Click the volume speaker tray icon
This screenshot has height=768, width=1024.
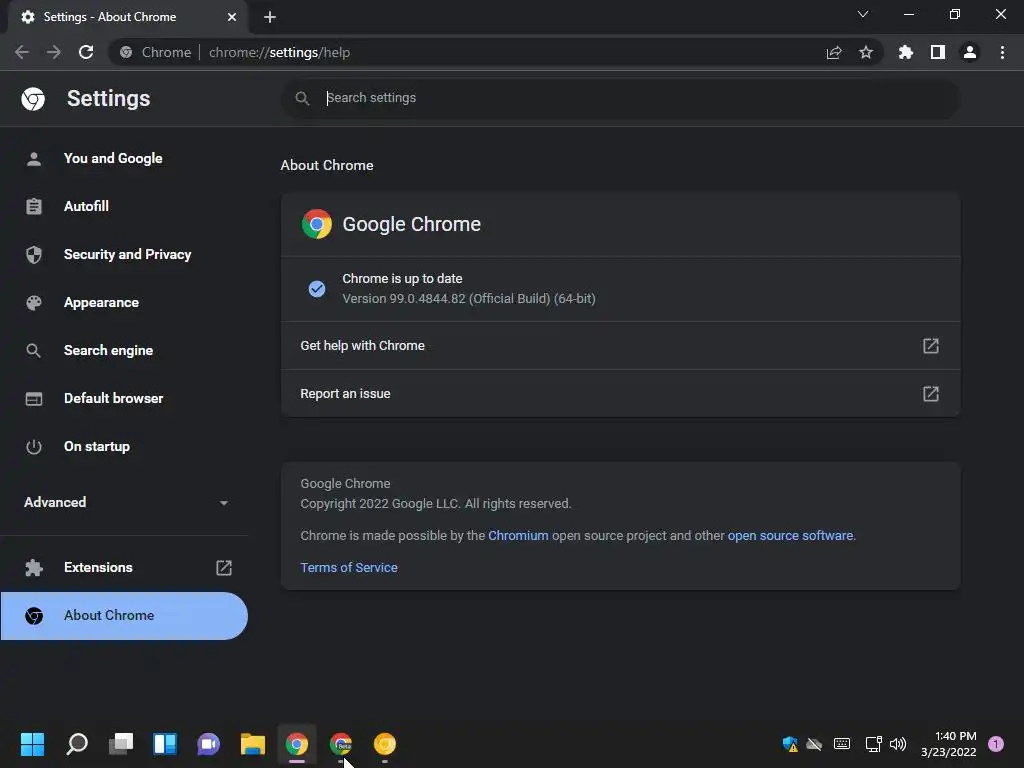tap(898, 744)
